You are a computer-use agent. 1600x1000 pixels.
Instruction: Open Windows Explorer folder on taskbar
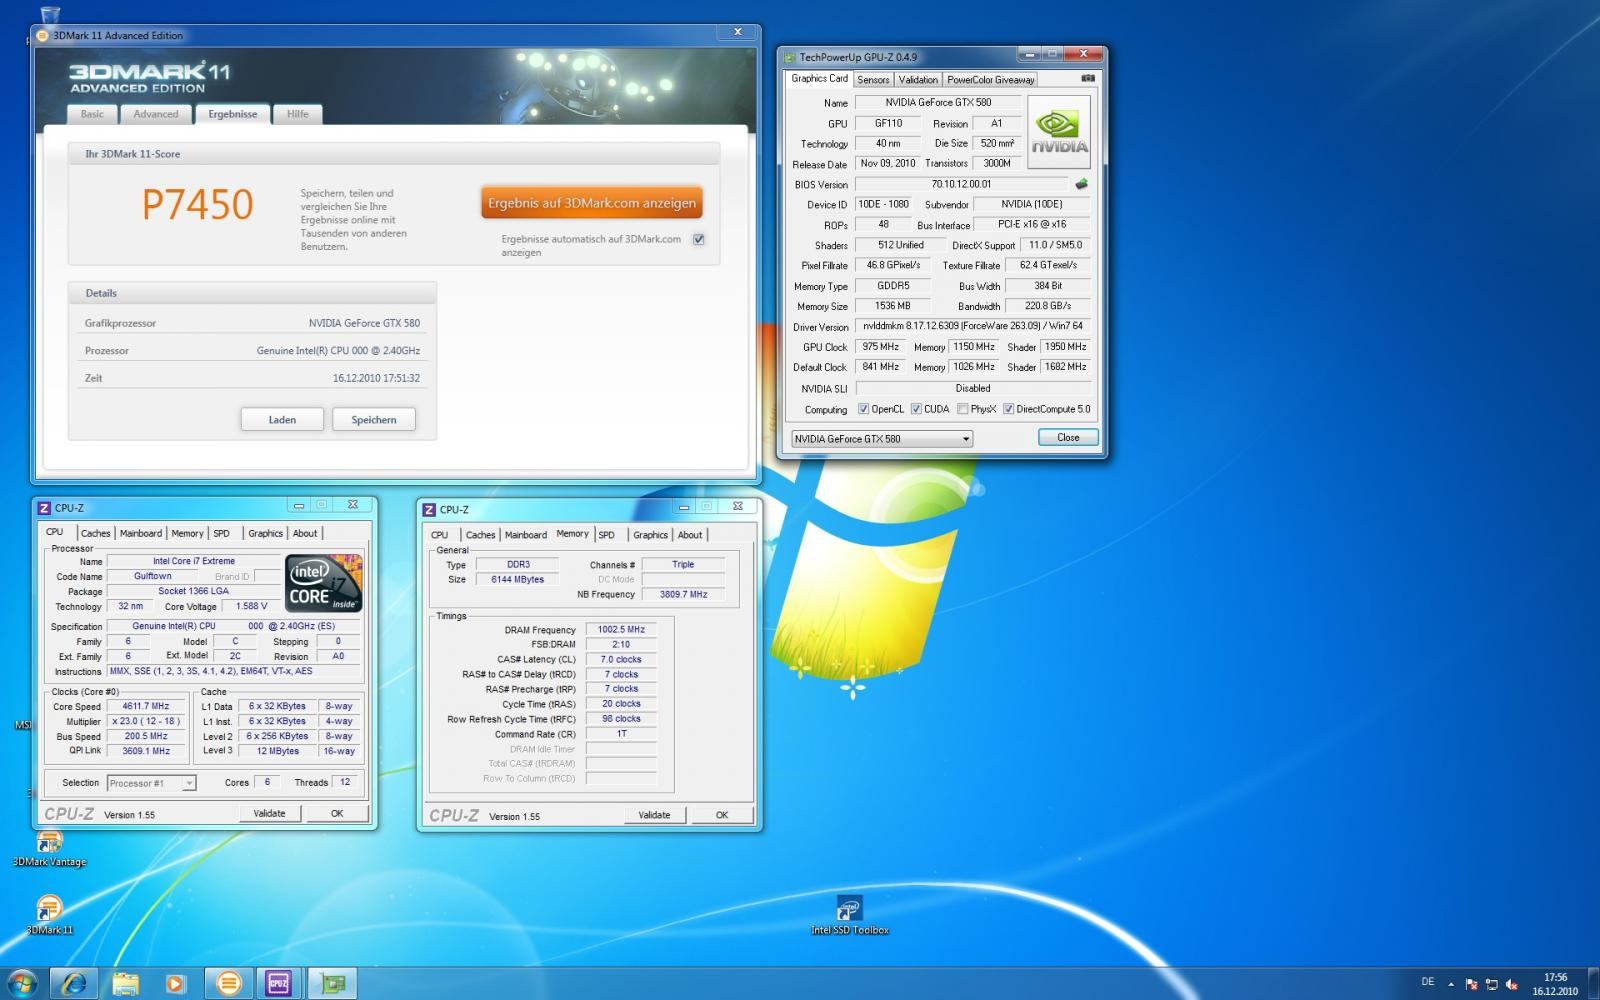tap(125, 984)
